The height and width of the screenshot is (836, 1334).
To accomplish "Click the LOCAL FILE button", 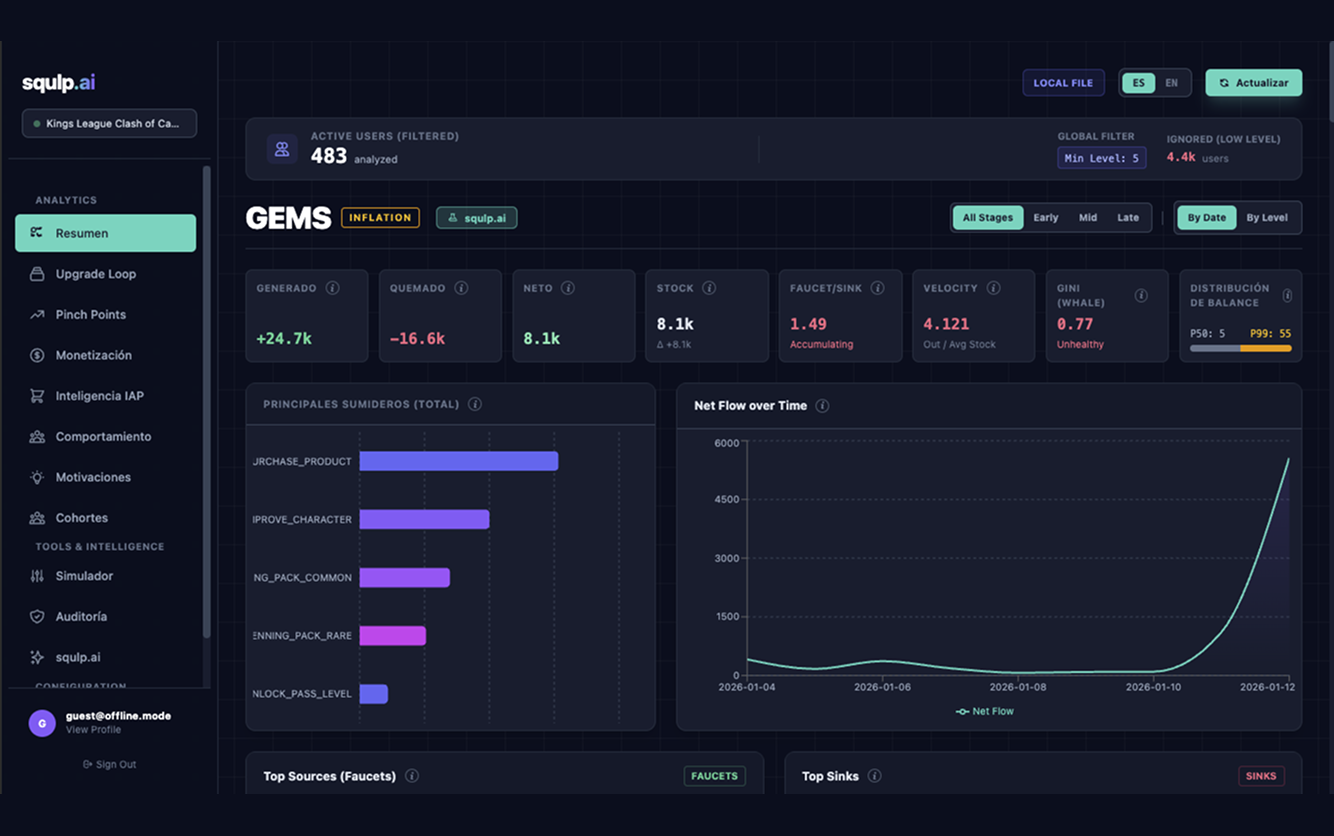I will click(x=1063, y=83).
